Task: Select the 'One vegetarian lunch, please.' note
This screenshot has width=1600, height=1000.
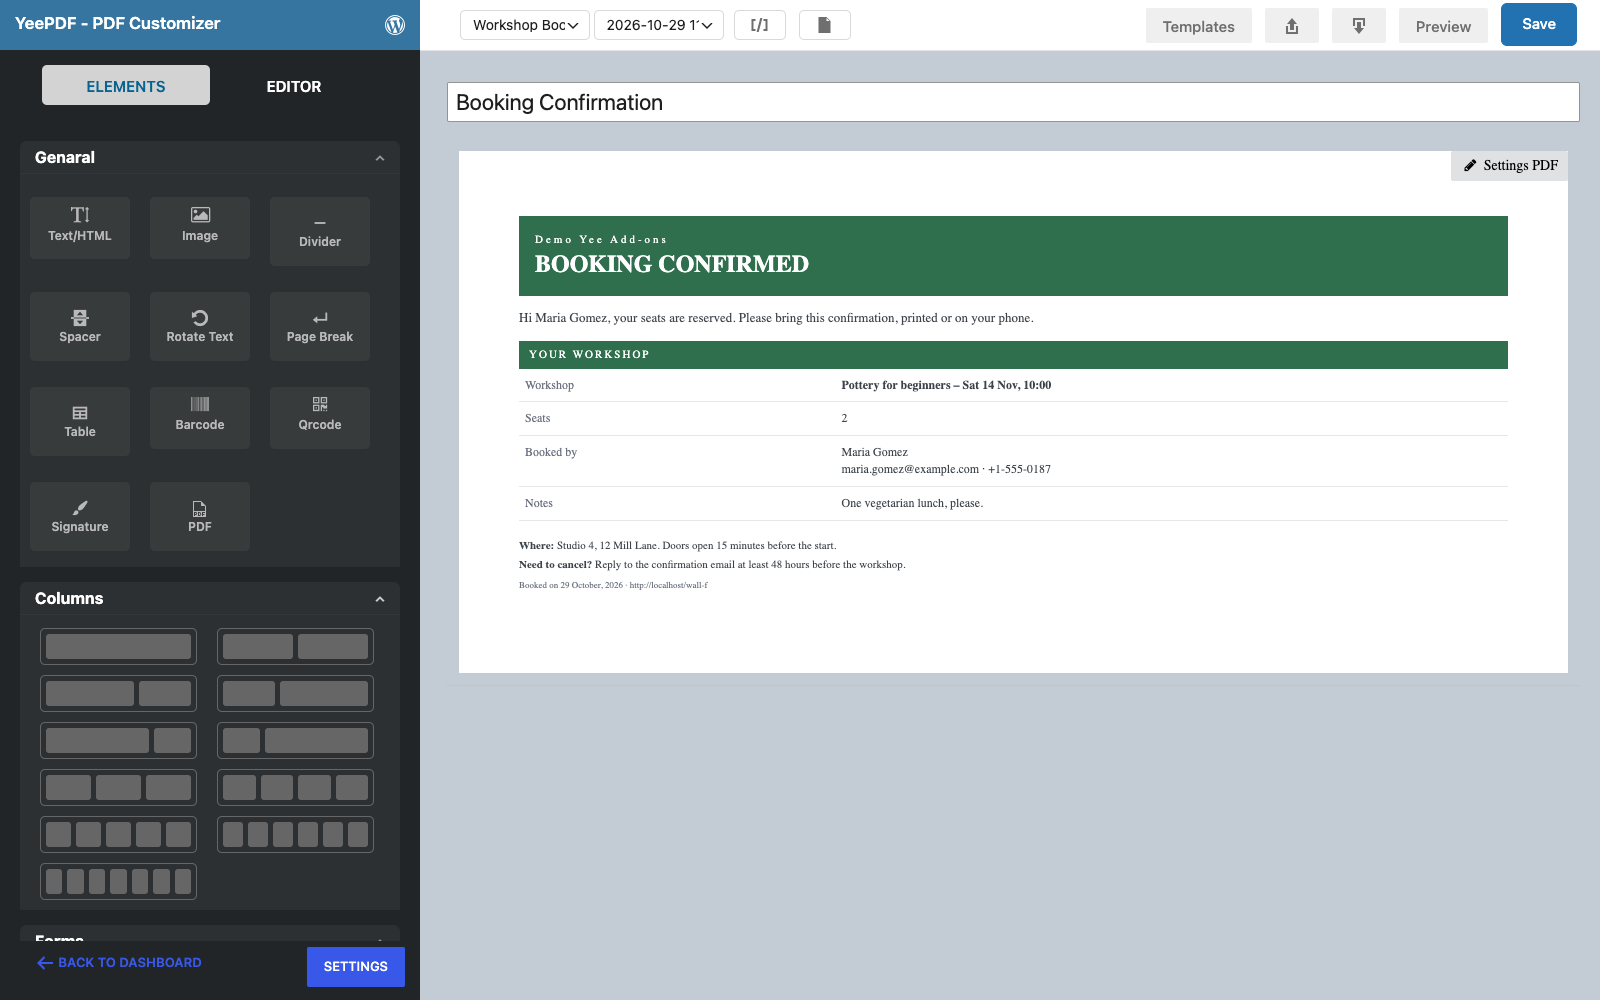Action: pyautogui.click(x=912, y=503)
